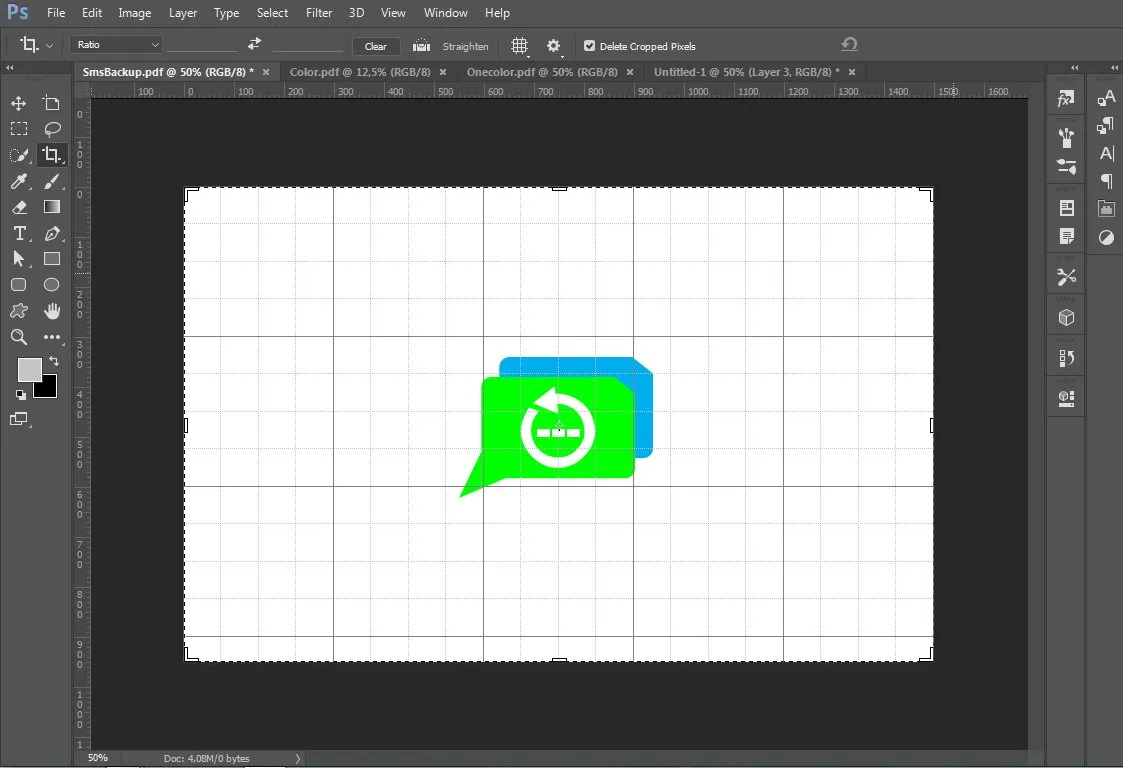Close the Untitled-1 tab

click(852, 72)
